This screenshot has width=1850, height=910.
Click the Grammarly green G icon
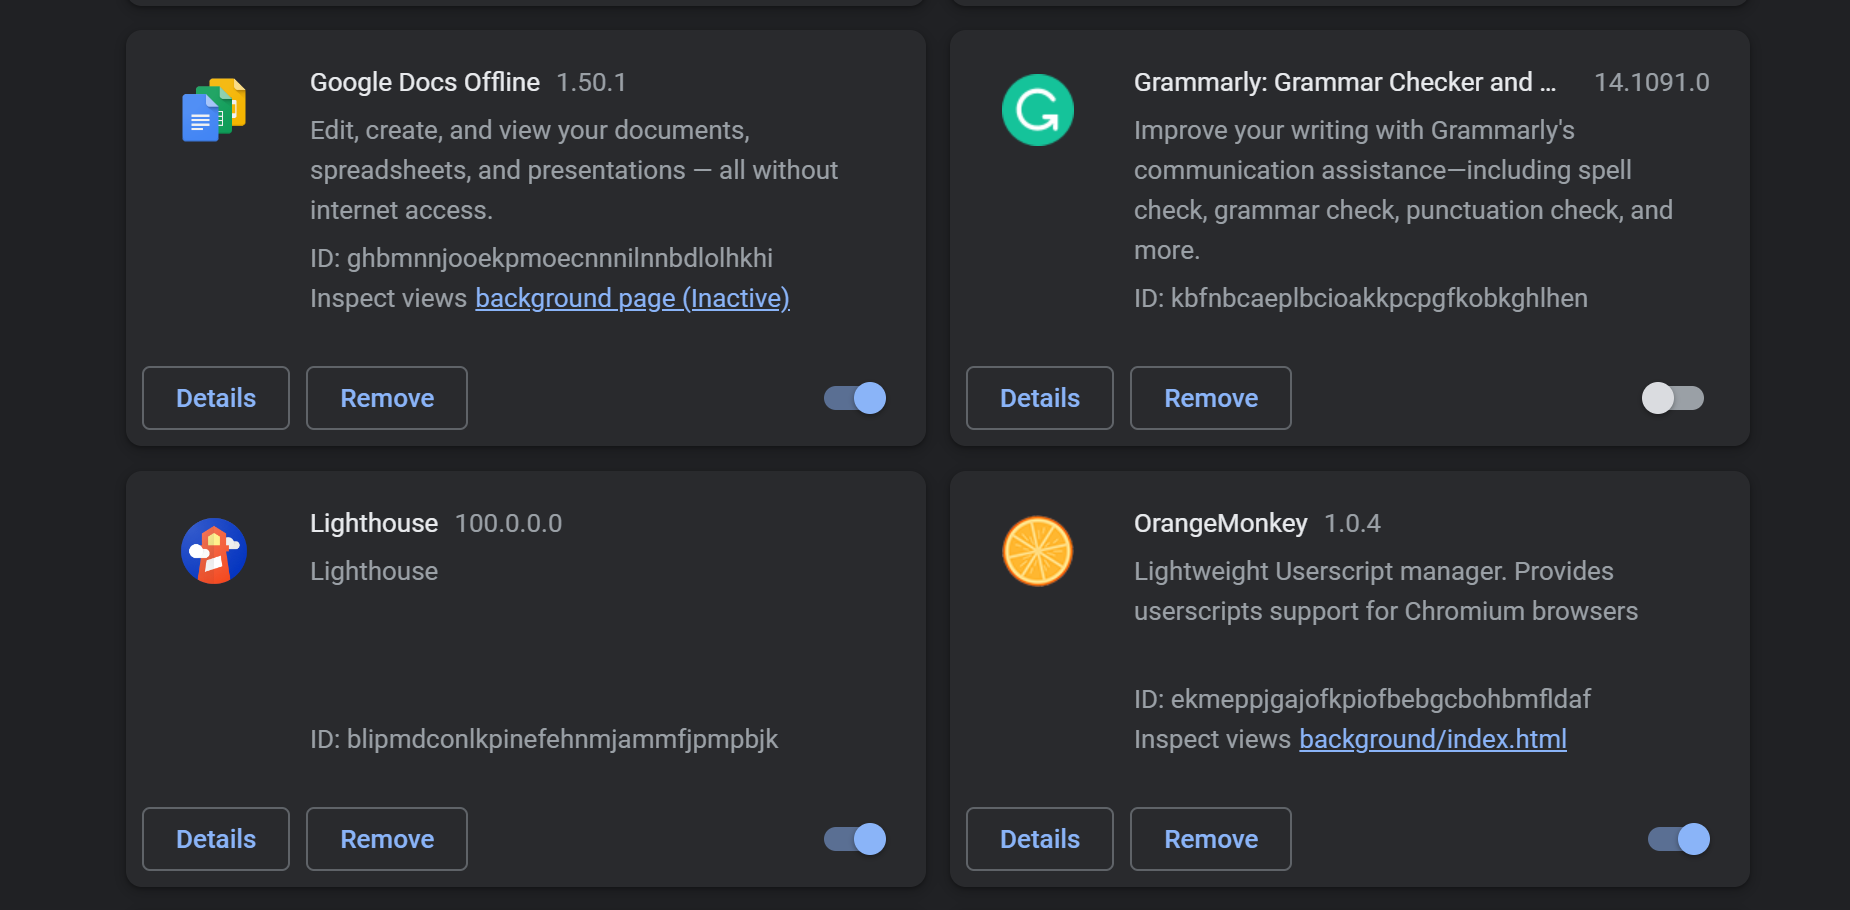tap(1037, 109)
